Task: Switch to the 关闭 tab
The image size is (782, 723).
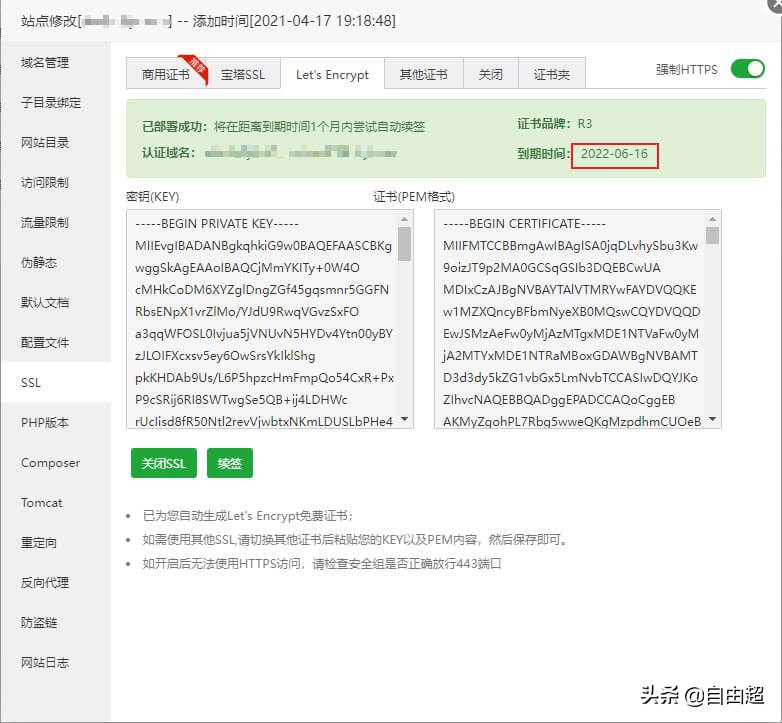Action: coord(491,74)
